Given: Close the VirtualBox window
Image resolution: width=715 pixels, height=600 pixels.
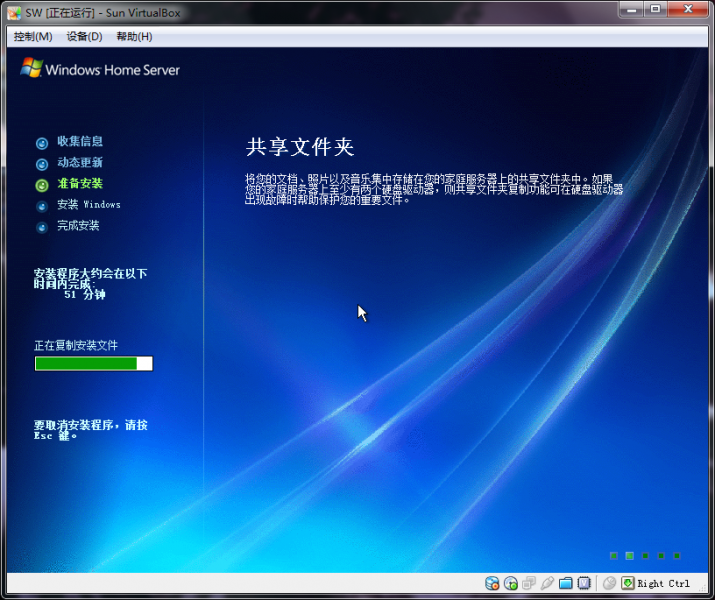Looking at the screenshot, I should coord(688,9).
